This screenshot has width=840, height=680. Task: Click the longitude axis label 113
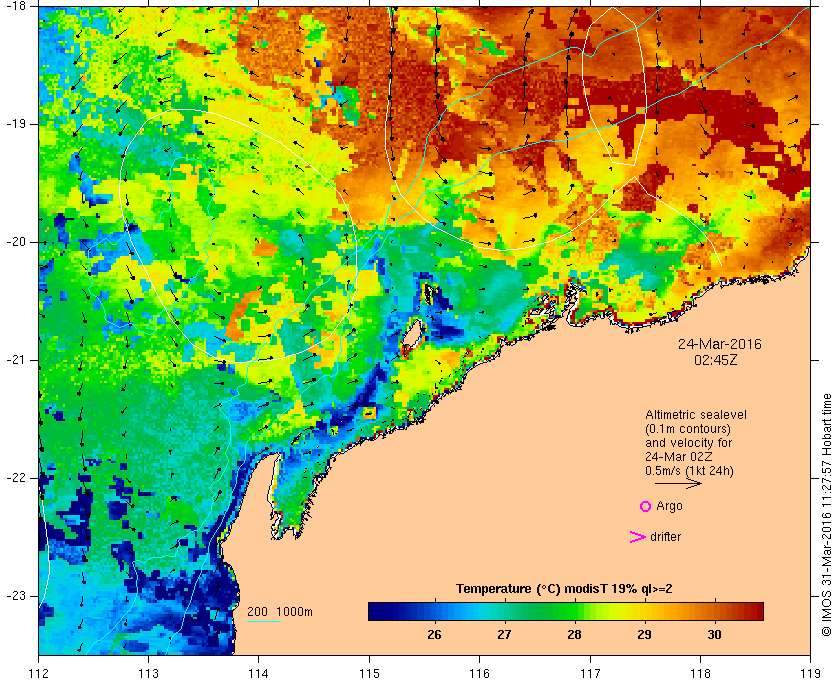pyautogui.click(x=148, y=673)
